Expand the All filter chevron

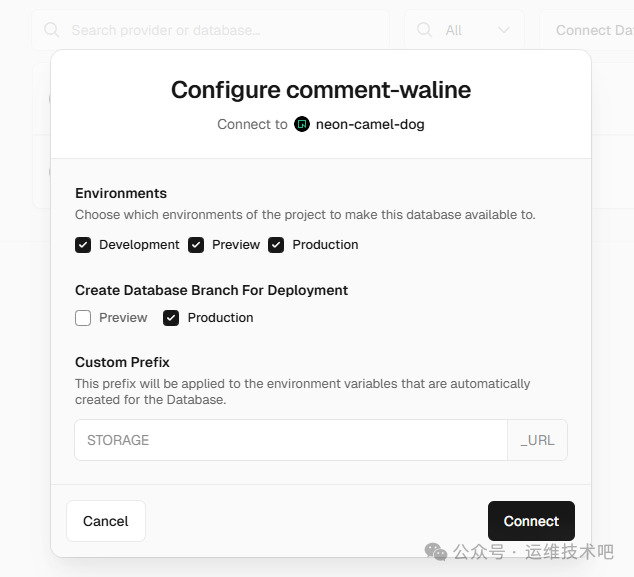pos(503,30)
